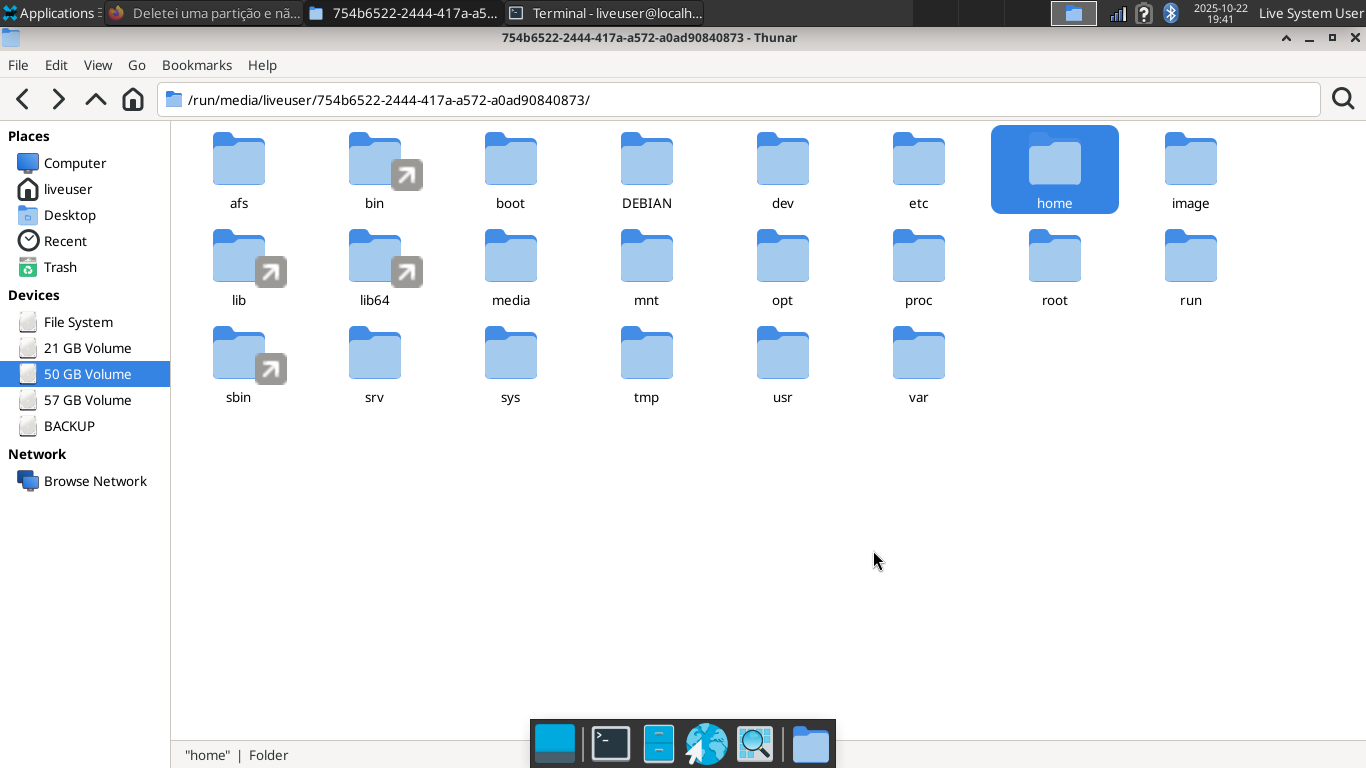The image size is (1366, 768).
Task: Go back using the left arrow button
Action: [23, 99]
